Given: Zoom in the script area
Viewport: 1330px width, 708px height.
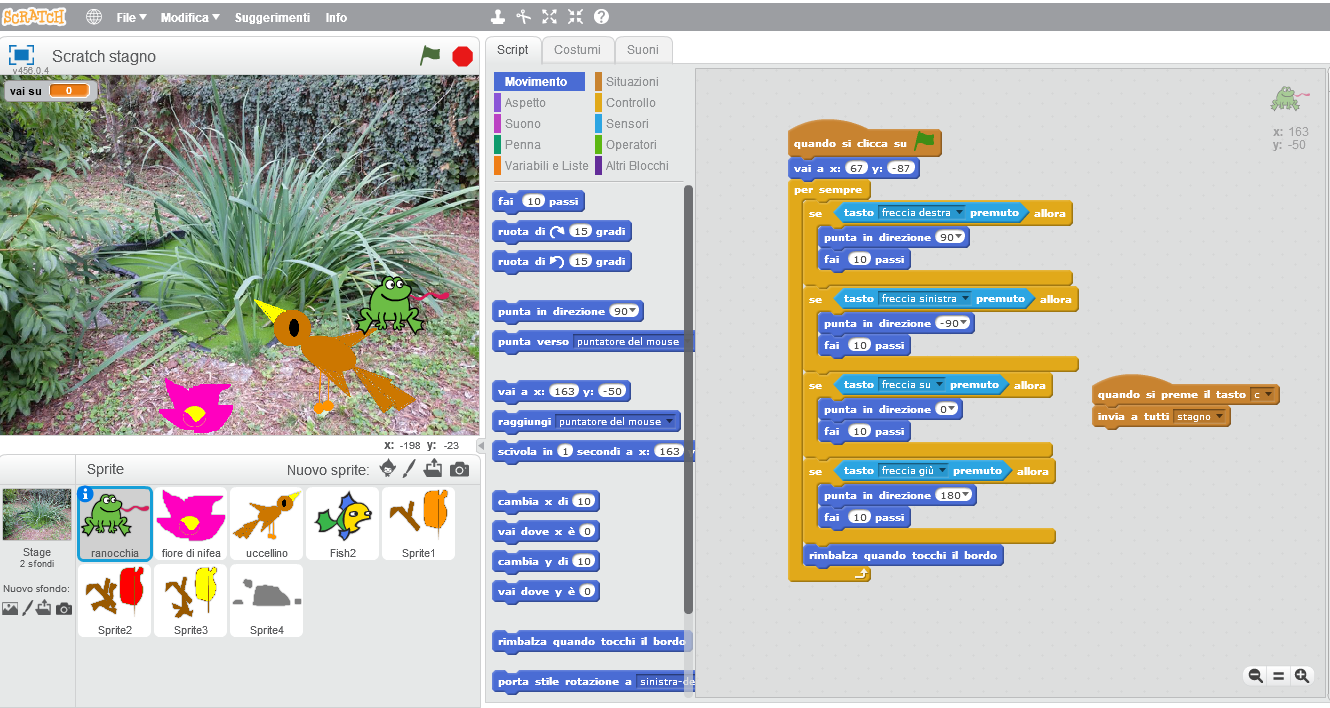Looking at the screenshot, I should [x=1301, y=676].
